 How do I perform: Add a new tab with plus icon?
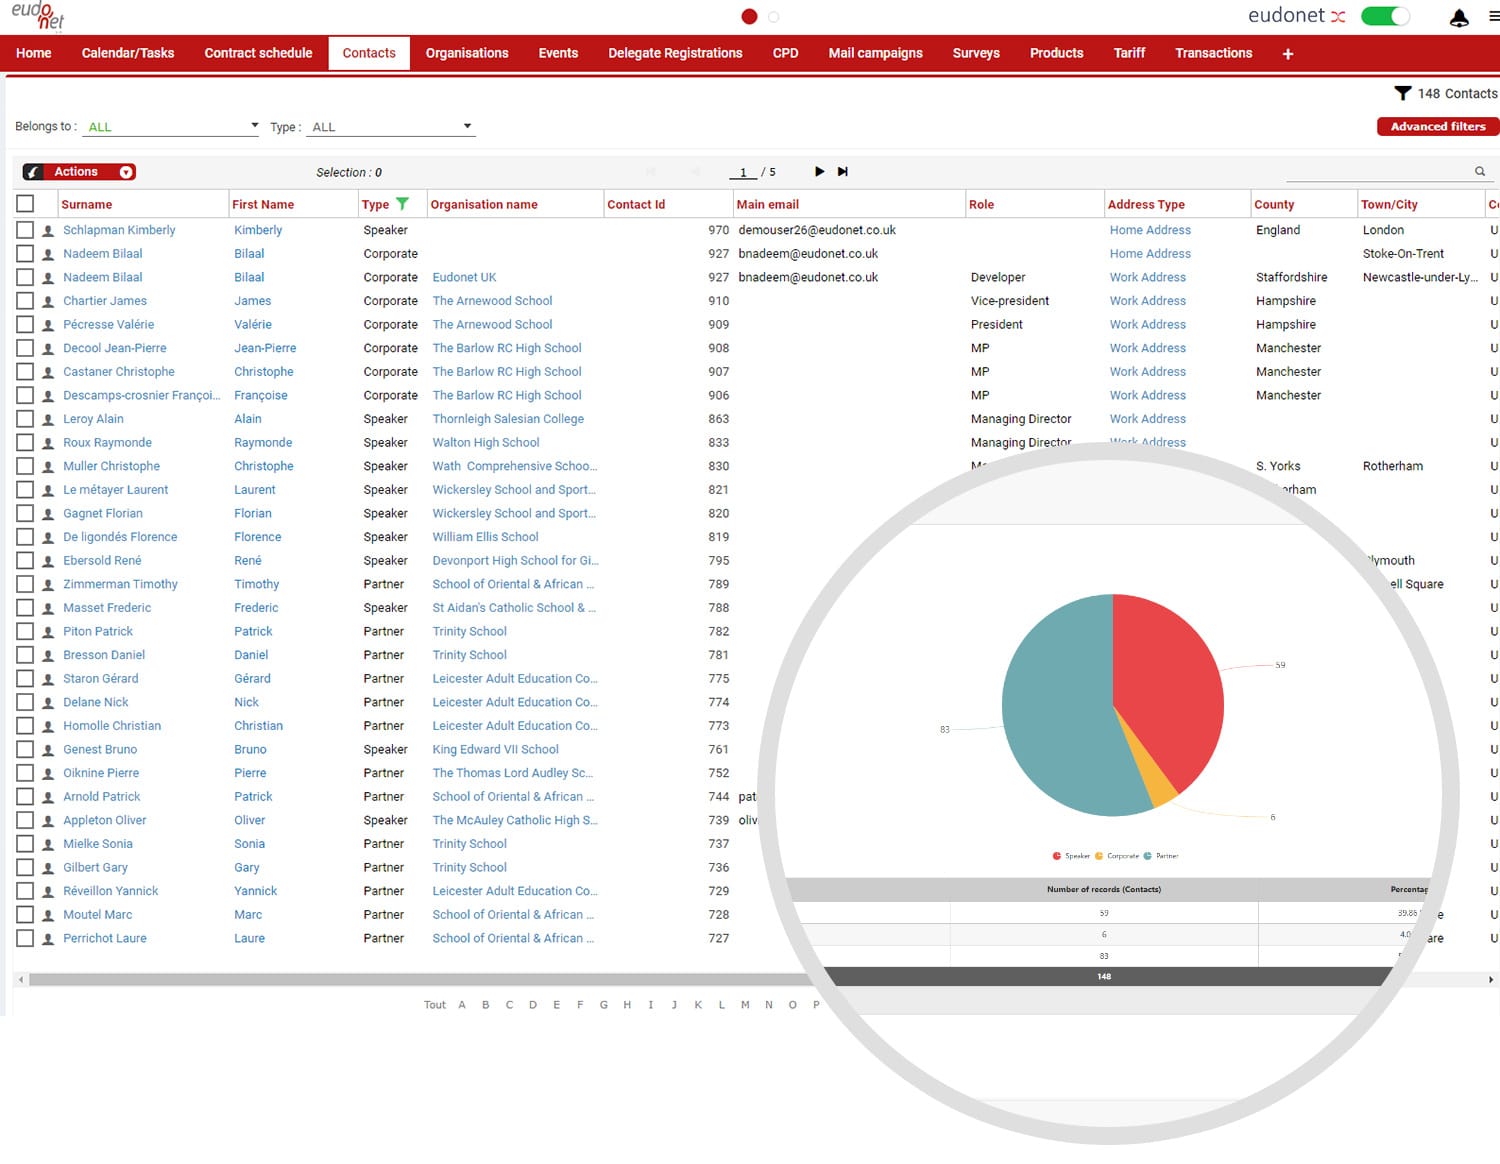(x=1288, y=54)
